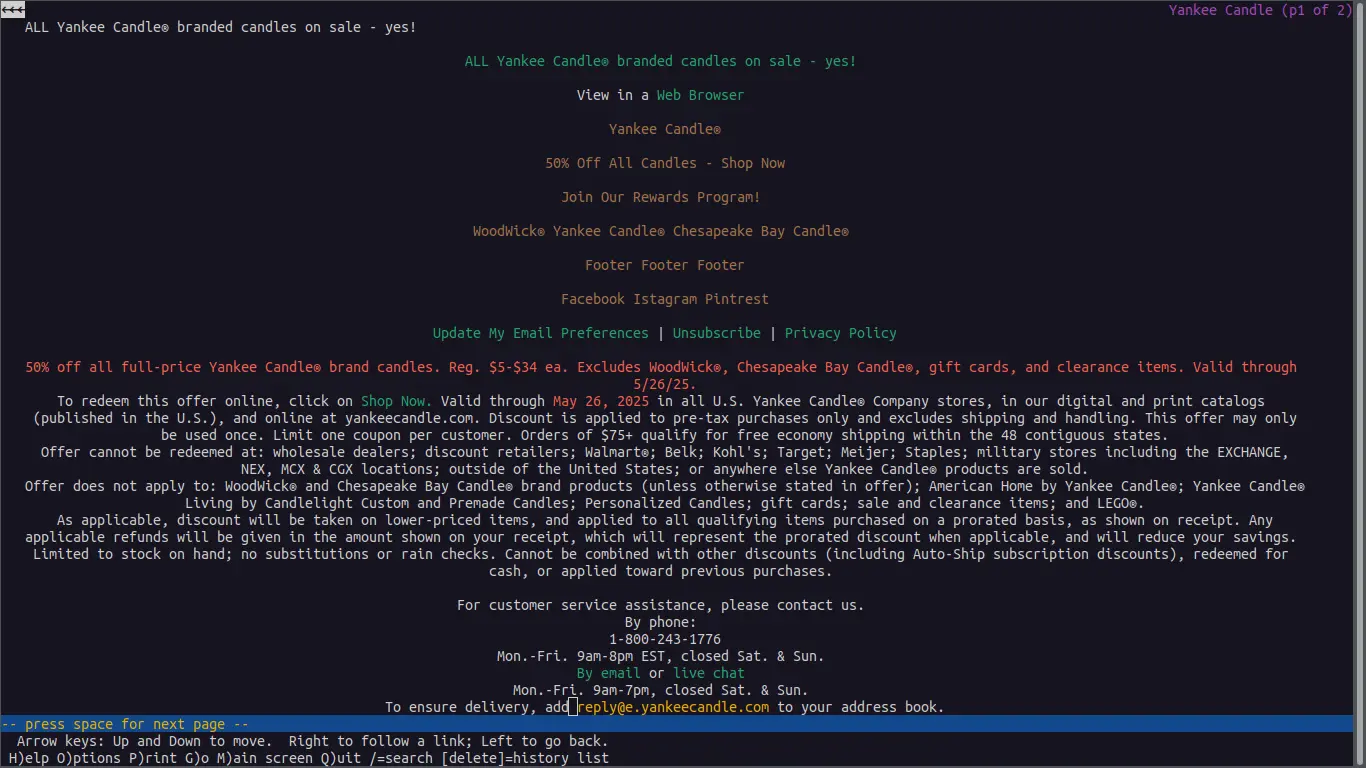
Task: Click the Unsubscribe link
Action: coord(716,333)
